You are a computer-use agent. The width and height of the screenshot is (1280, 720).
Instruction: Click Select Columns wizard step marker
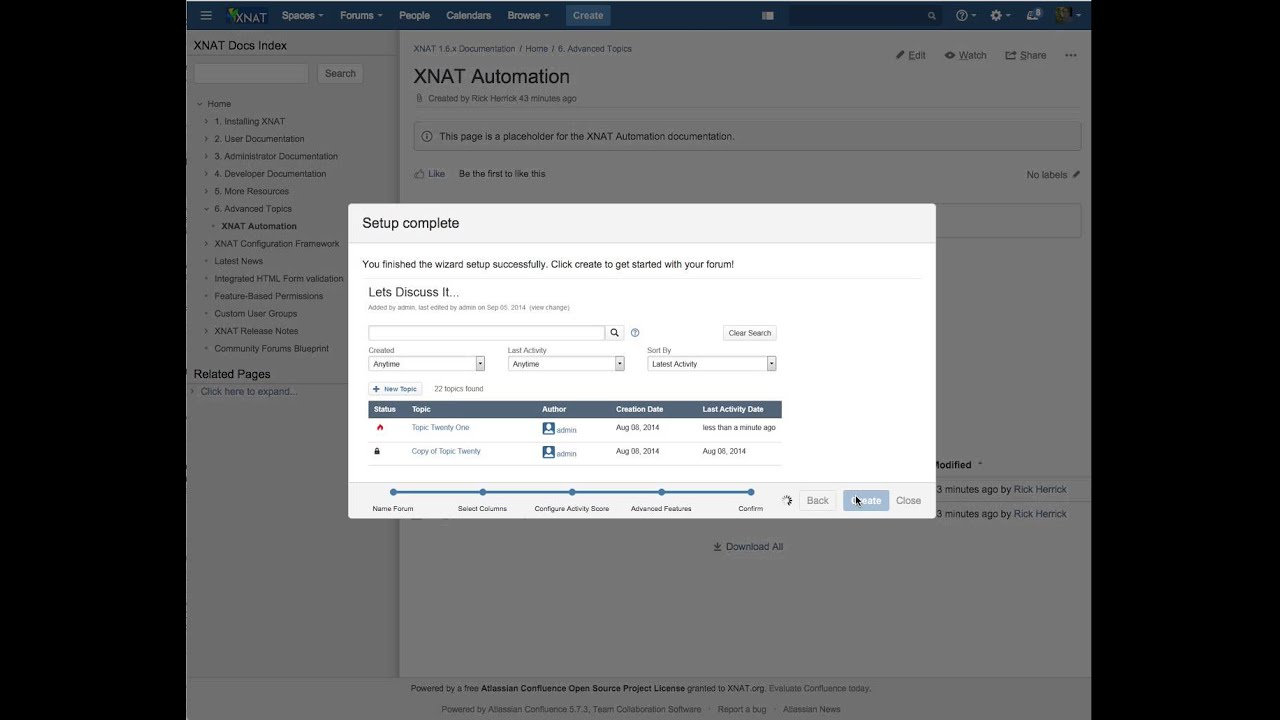click(x=483, y=492)
